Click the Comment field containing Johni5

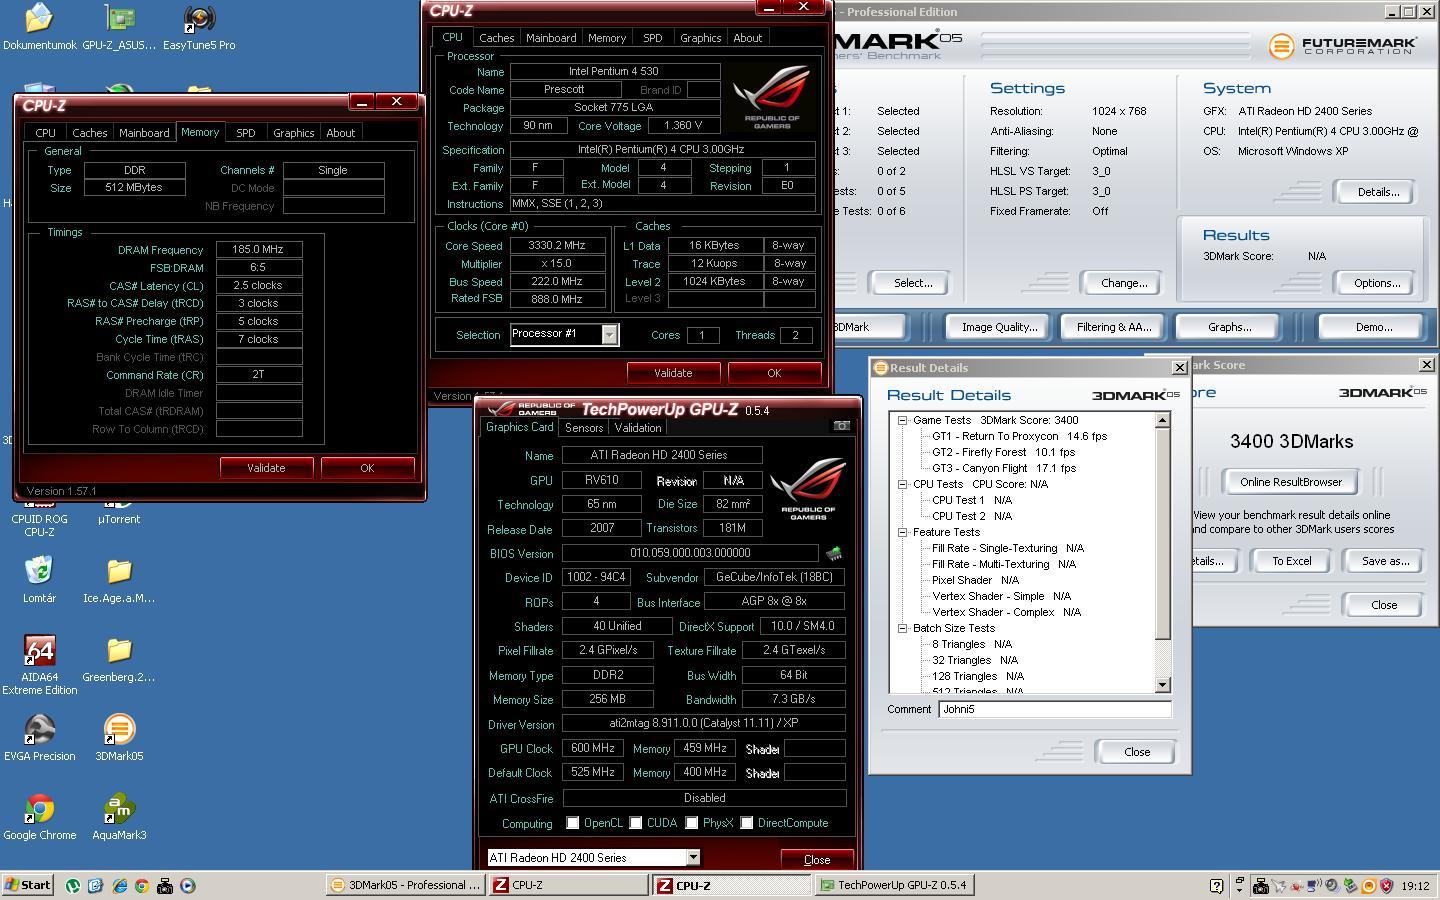tap(1055, 709)
